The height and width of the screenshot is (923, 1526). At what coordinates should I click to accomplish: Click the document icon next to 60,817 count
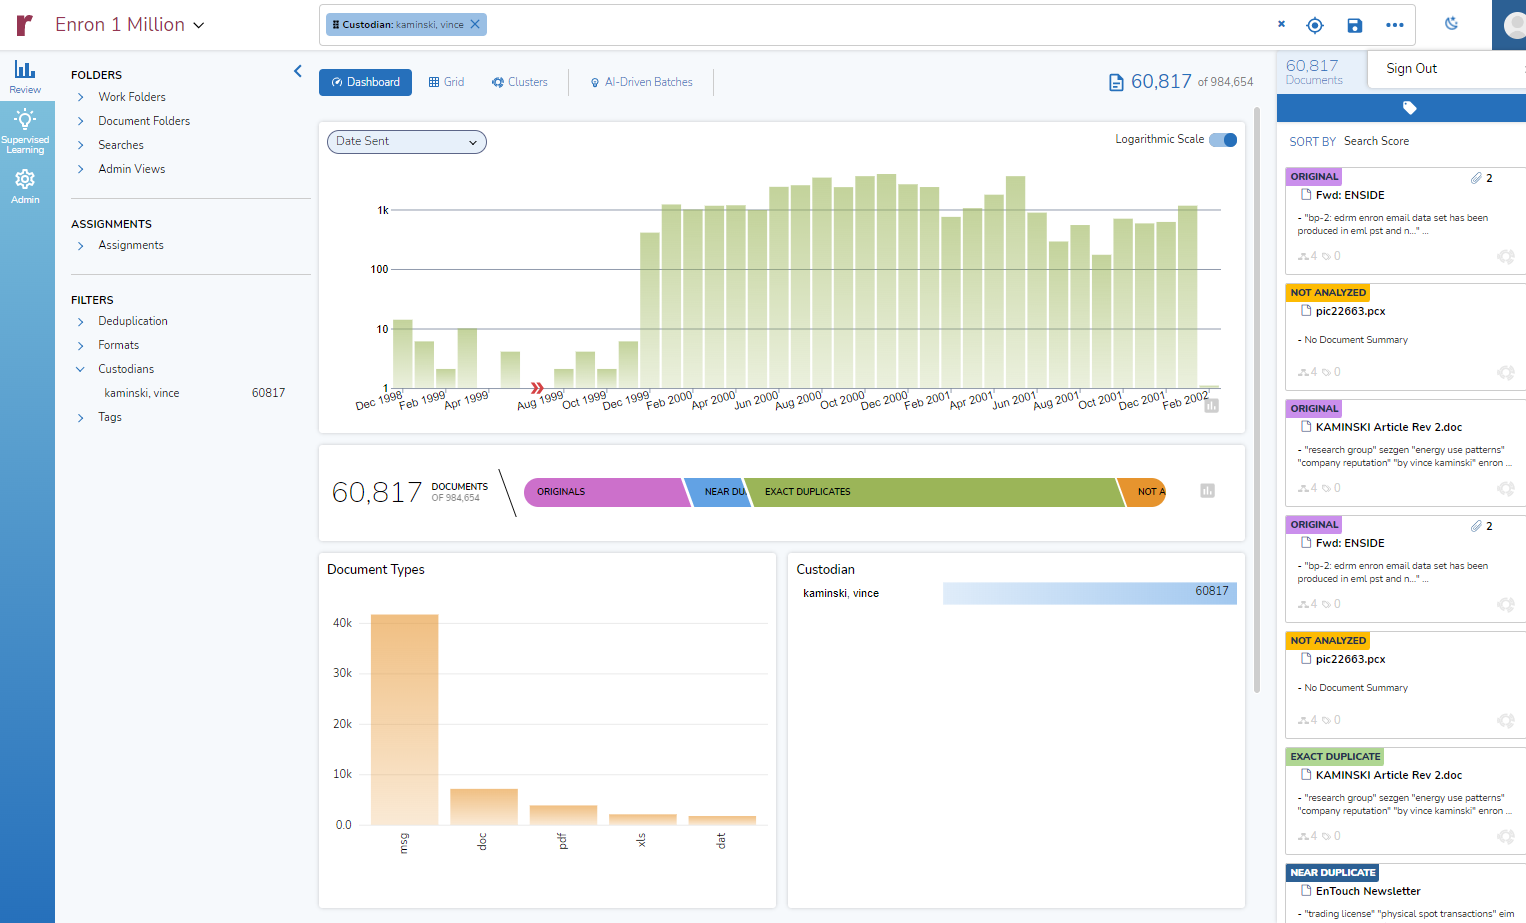coord(1116,82)
